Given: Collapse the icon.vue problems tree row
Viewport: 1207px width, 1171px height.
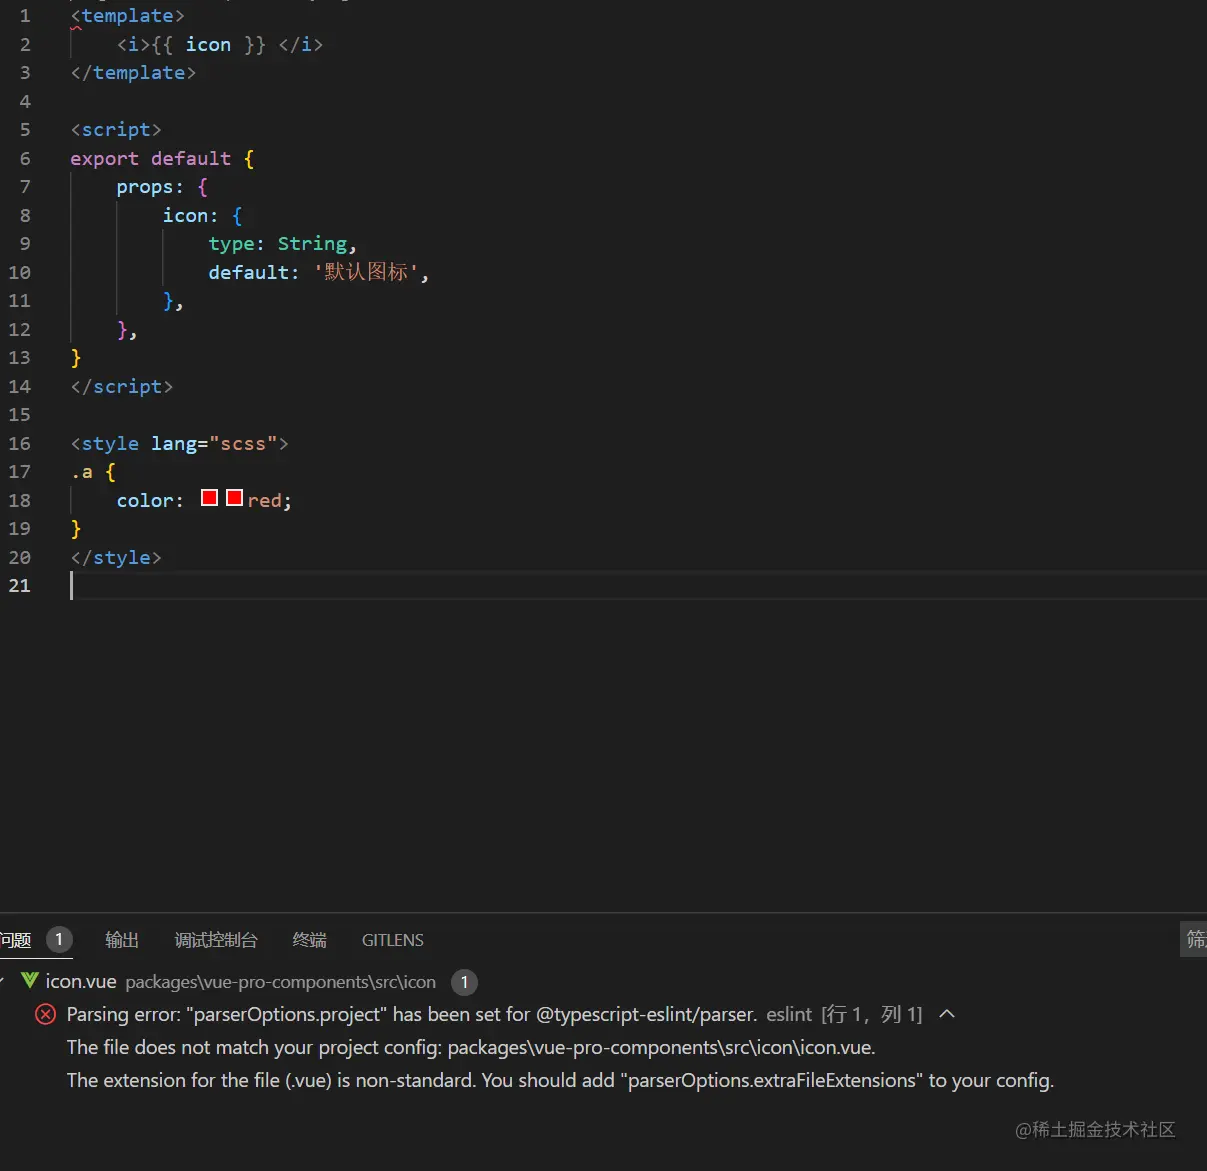Looking at the screenshot, I should [3, 982].
